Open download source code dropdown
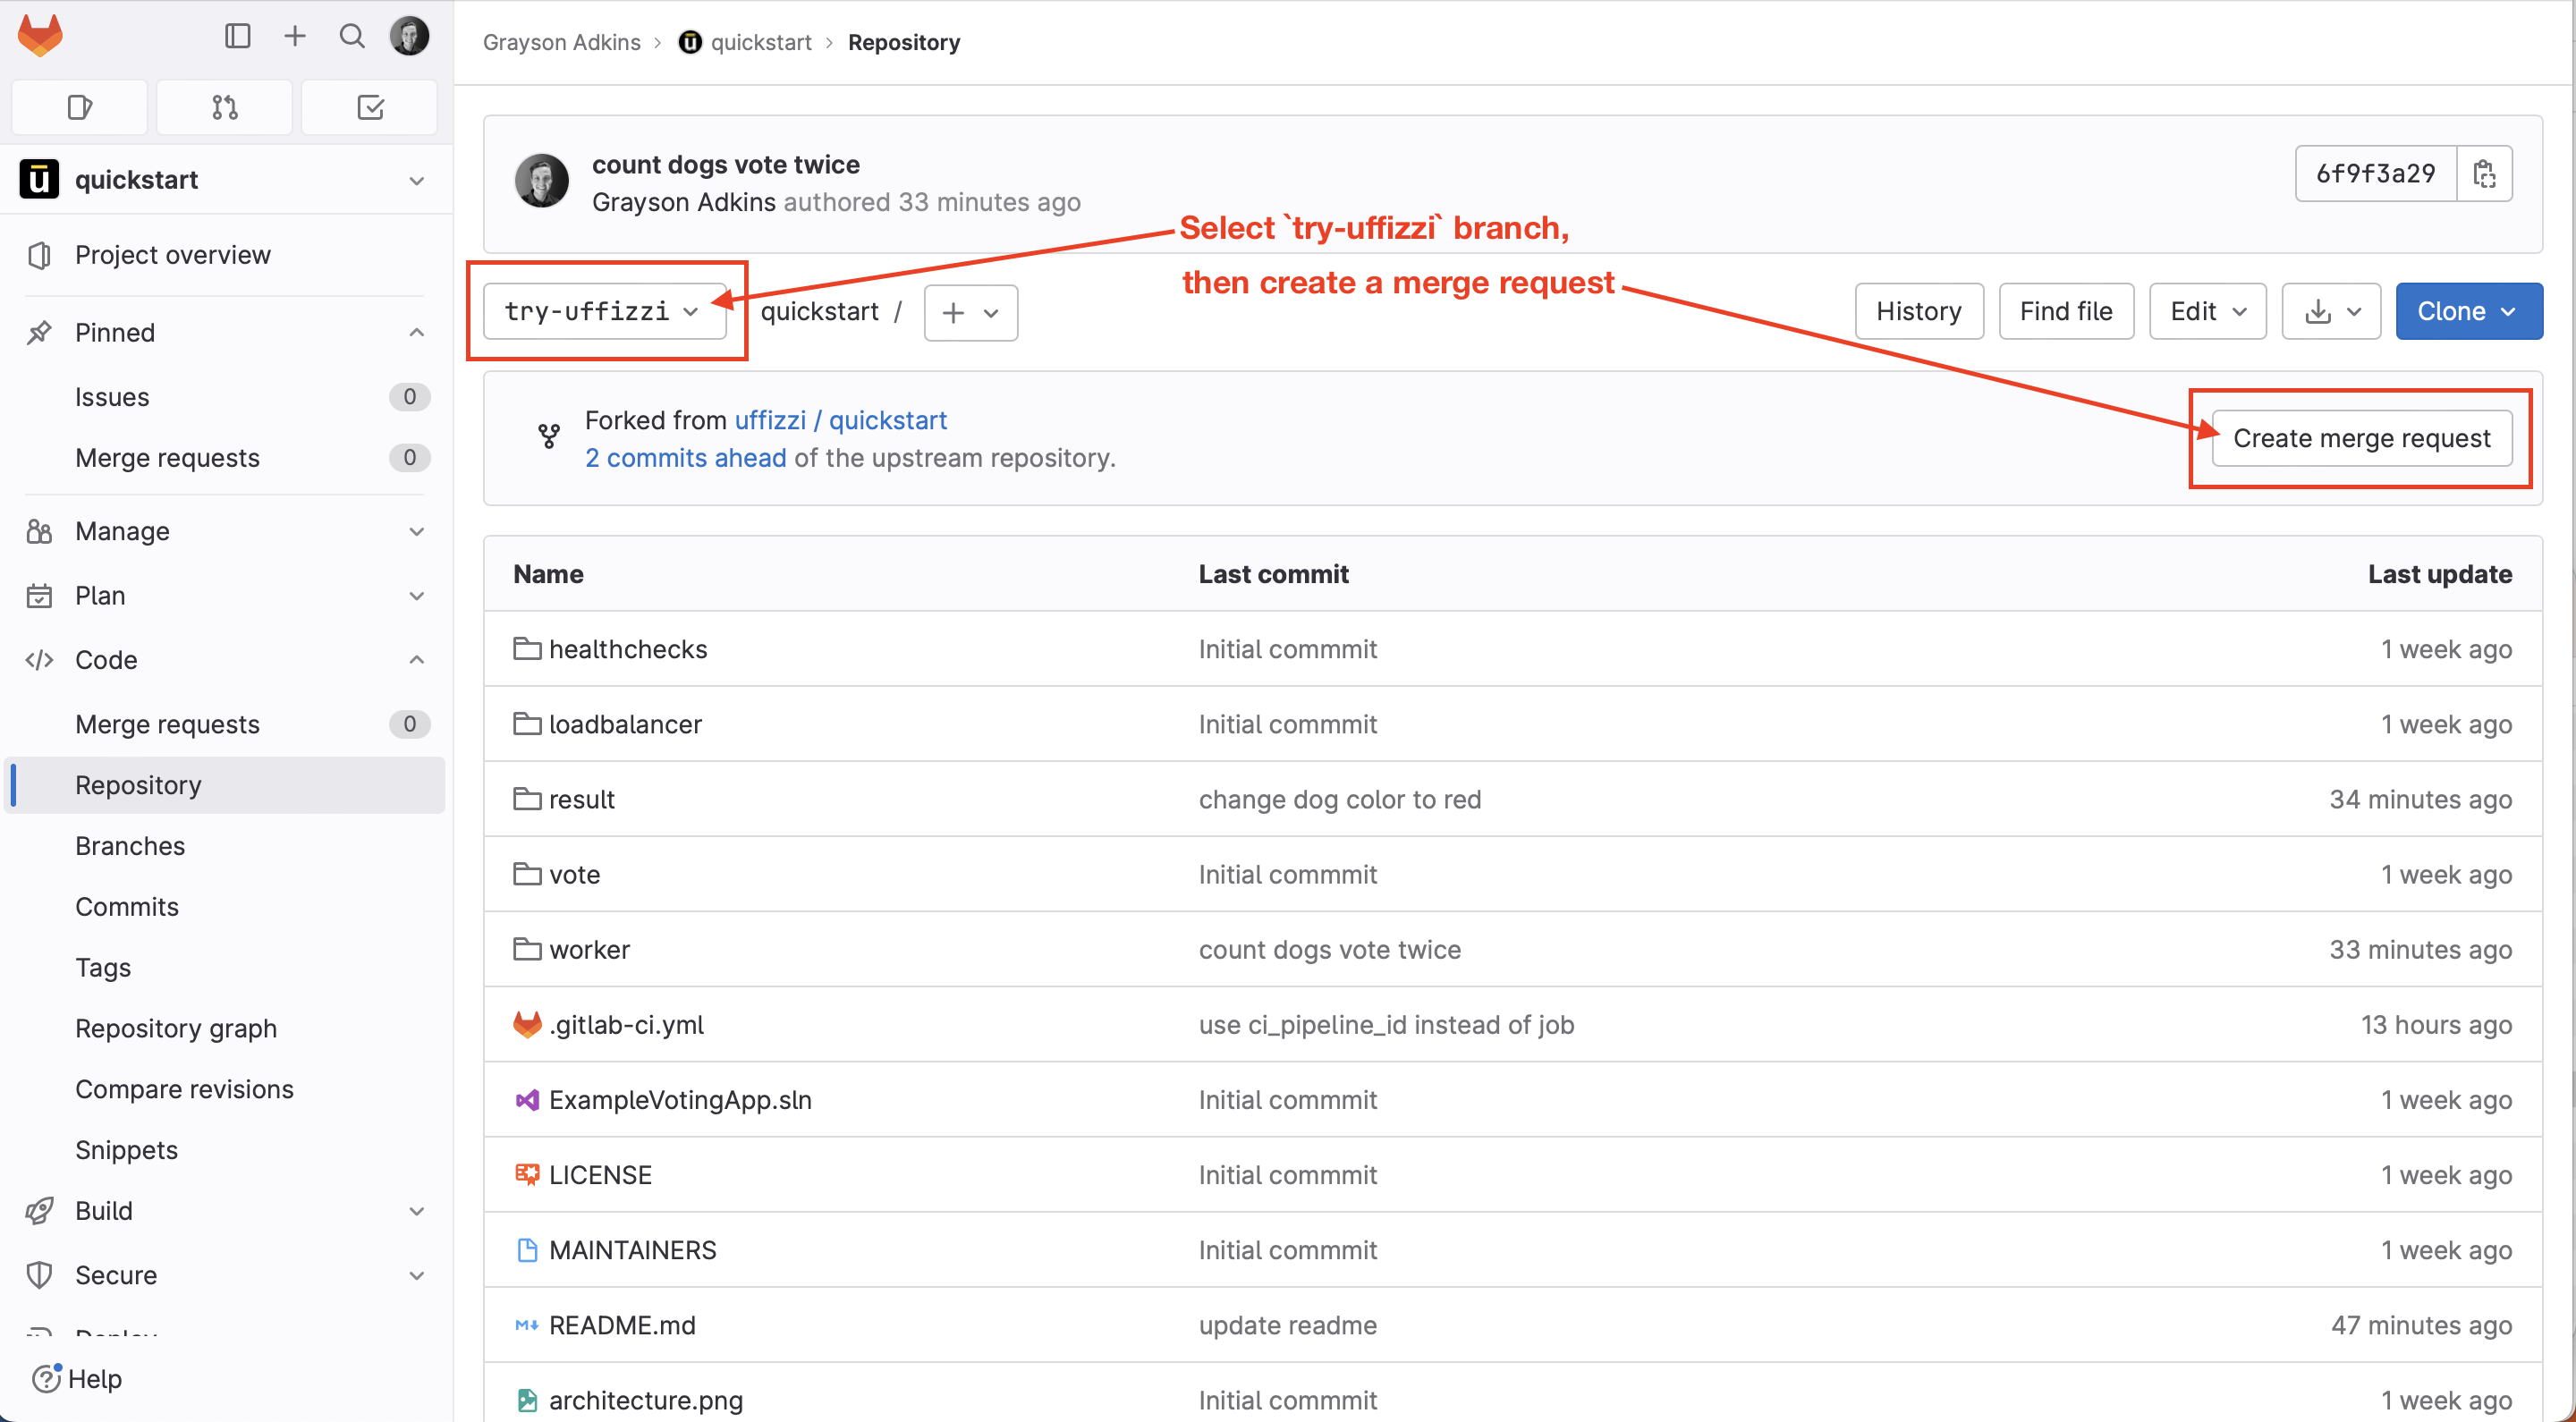Image resolution: width=2576 pixels, height=1422 pixels. pos(2330,312)
